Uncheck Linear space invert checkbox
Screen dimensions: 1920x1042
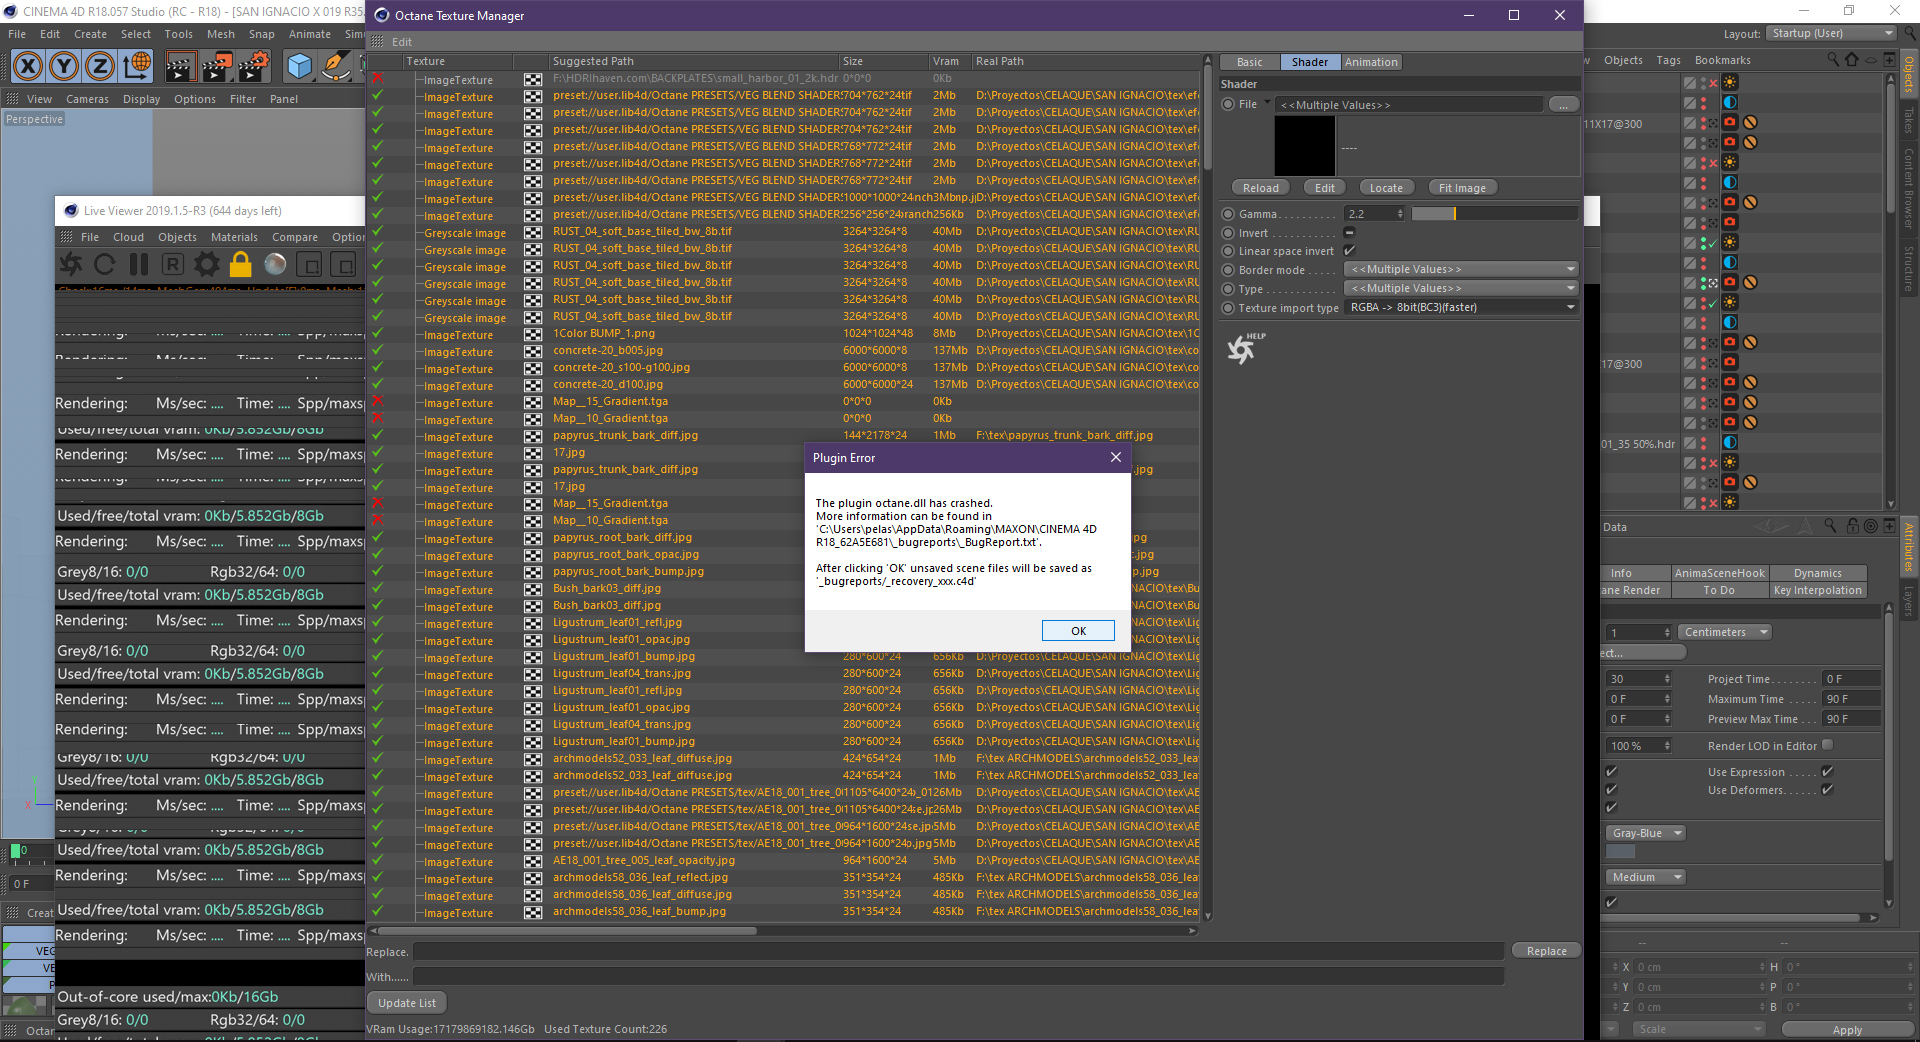pos(1349,250)
